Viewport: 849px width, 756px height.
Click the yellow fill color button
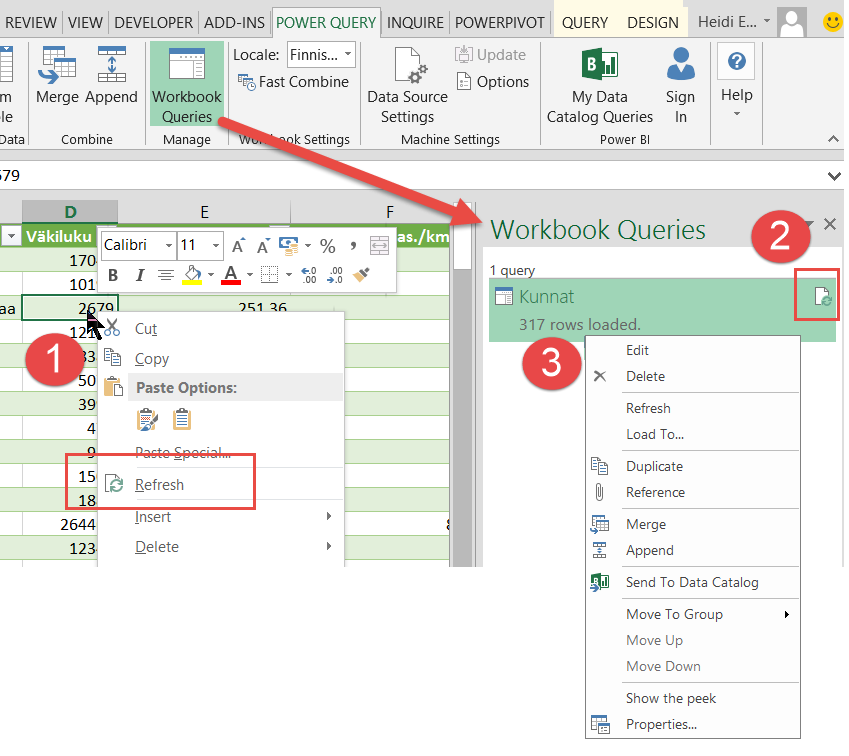pos(189,275)
